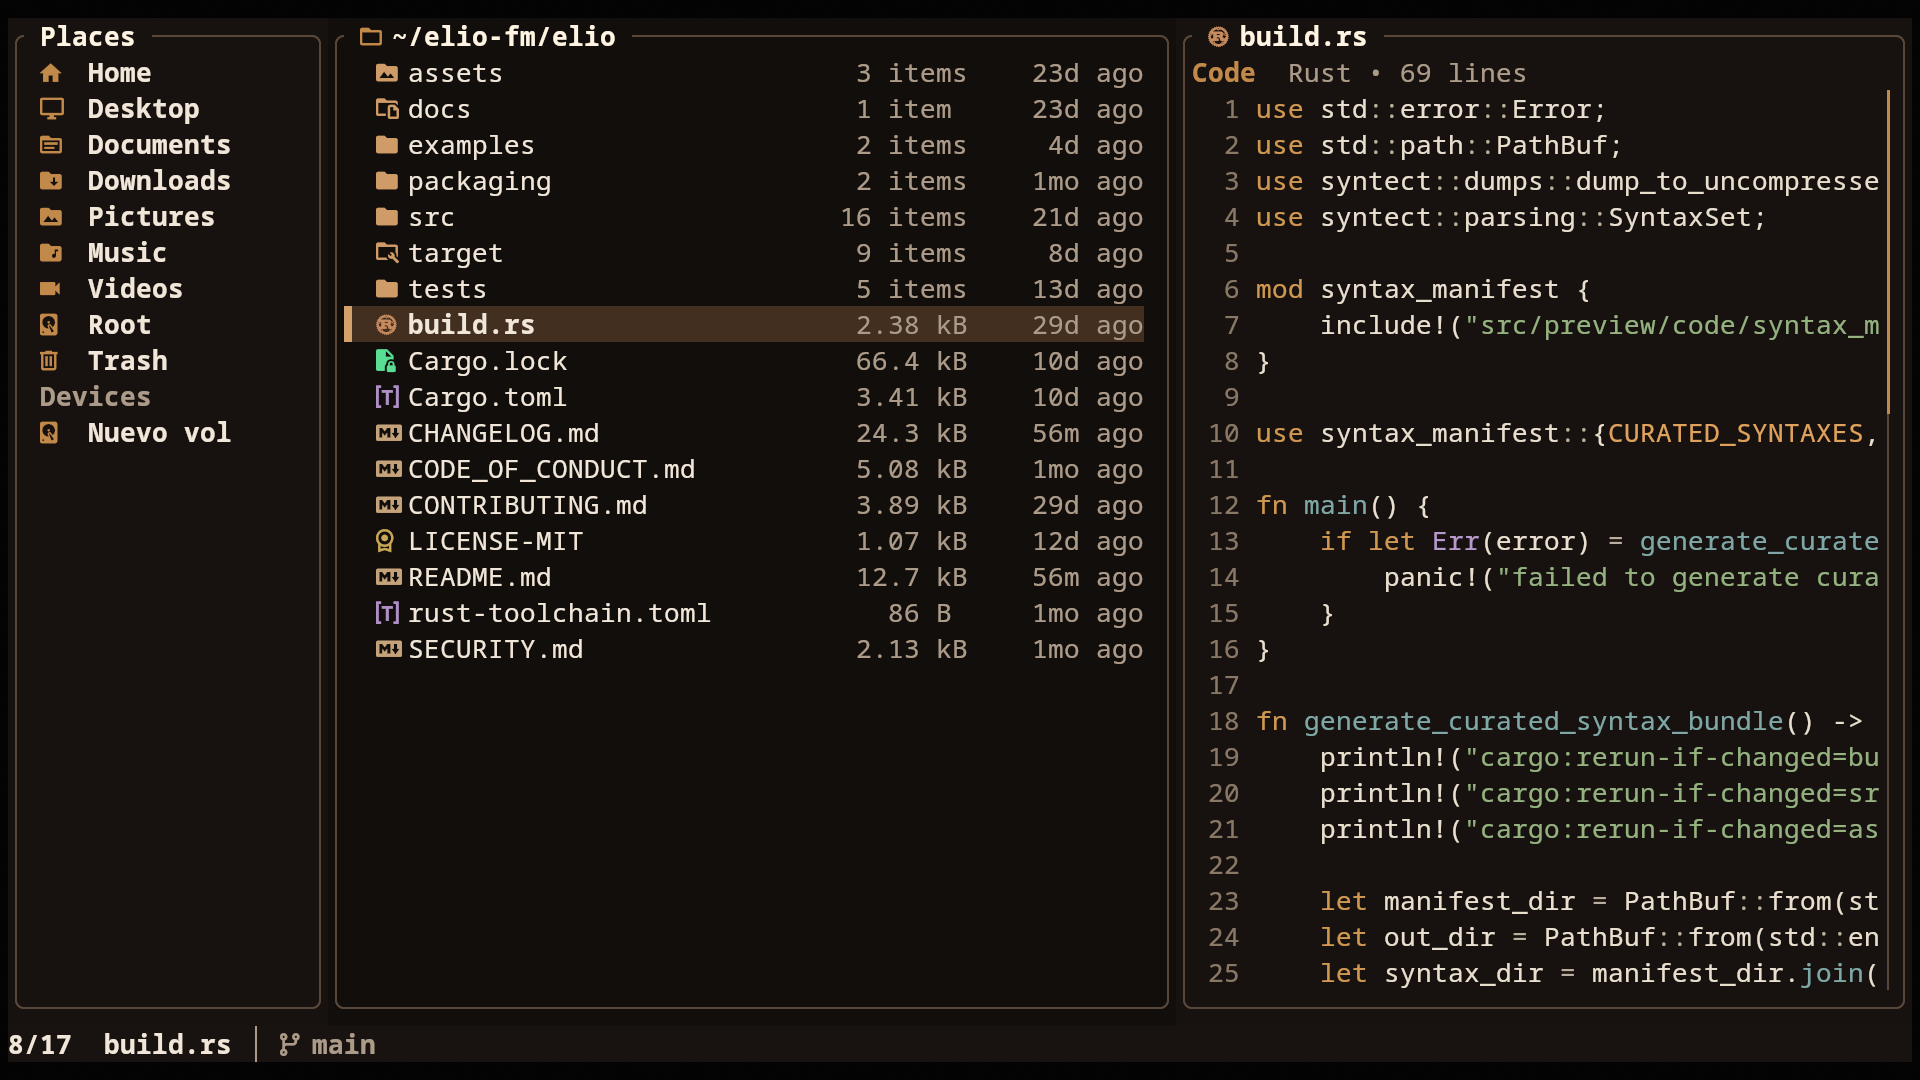Image resolution: width=1920 pixels, height=1080 pixels.
Task: Click the lock file icon beside Cargo.lock
Action: [x=386, y=361]
